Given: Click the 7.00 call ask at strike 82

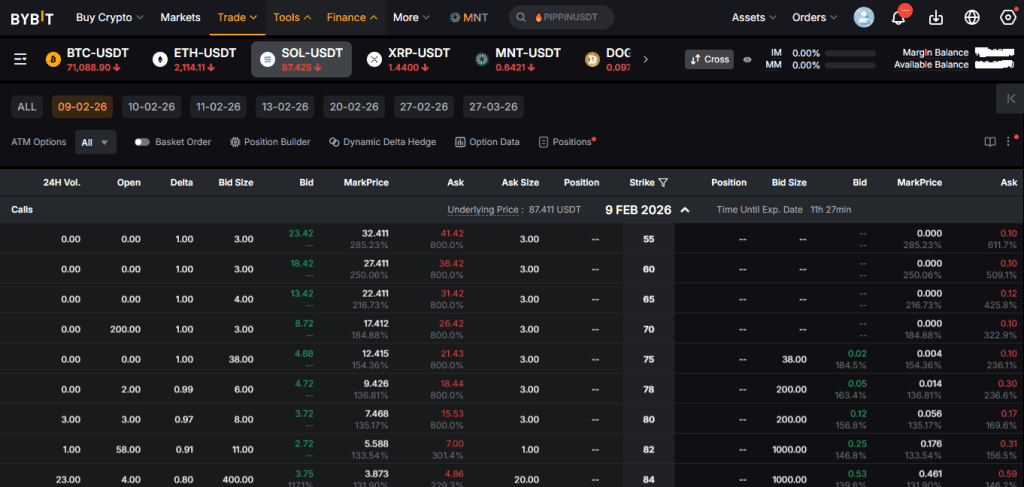Looking at the screenshot, I should [x=455, y=444].
